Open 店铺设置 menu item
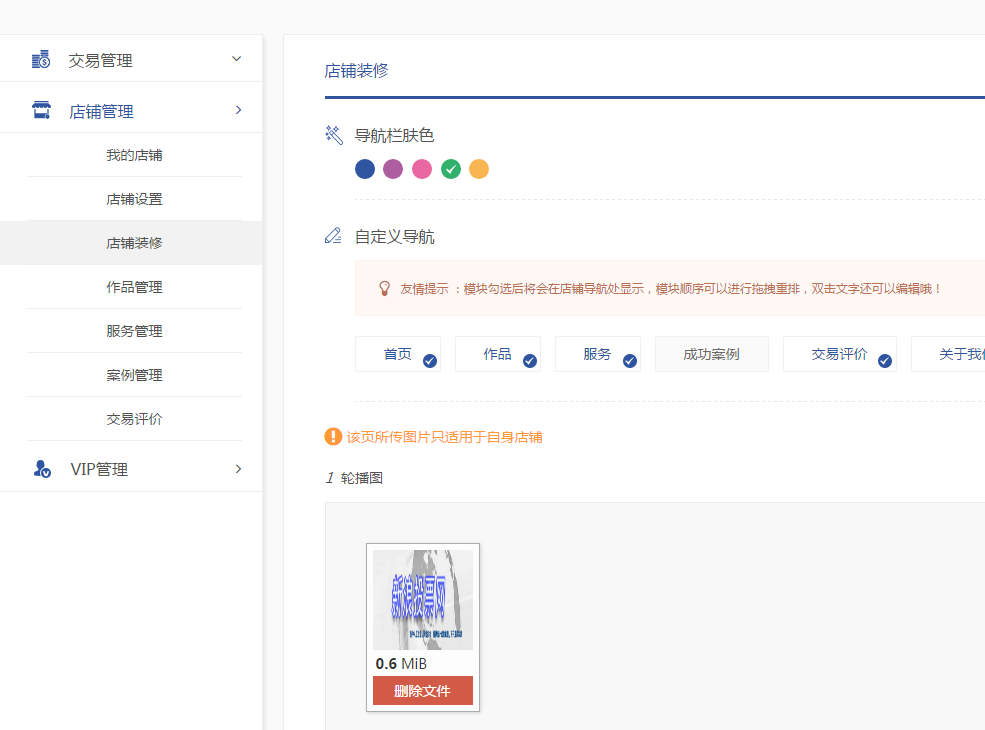Image resolution: width=985 pixels, height=730 pixels. point(134,199)
